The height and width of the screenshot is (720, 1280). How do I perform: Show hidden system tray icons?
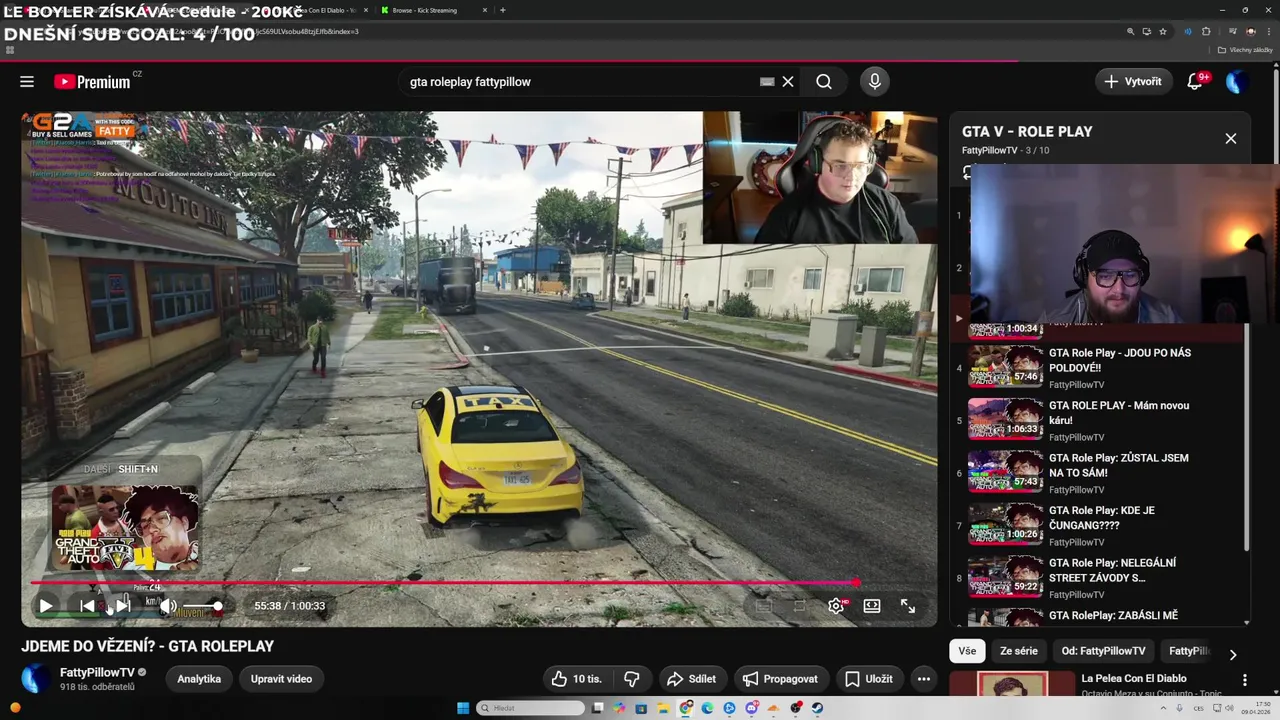coord(1163,708)
